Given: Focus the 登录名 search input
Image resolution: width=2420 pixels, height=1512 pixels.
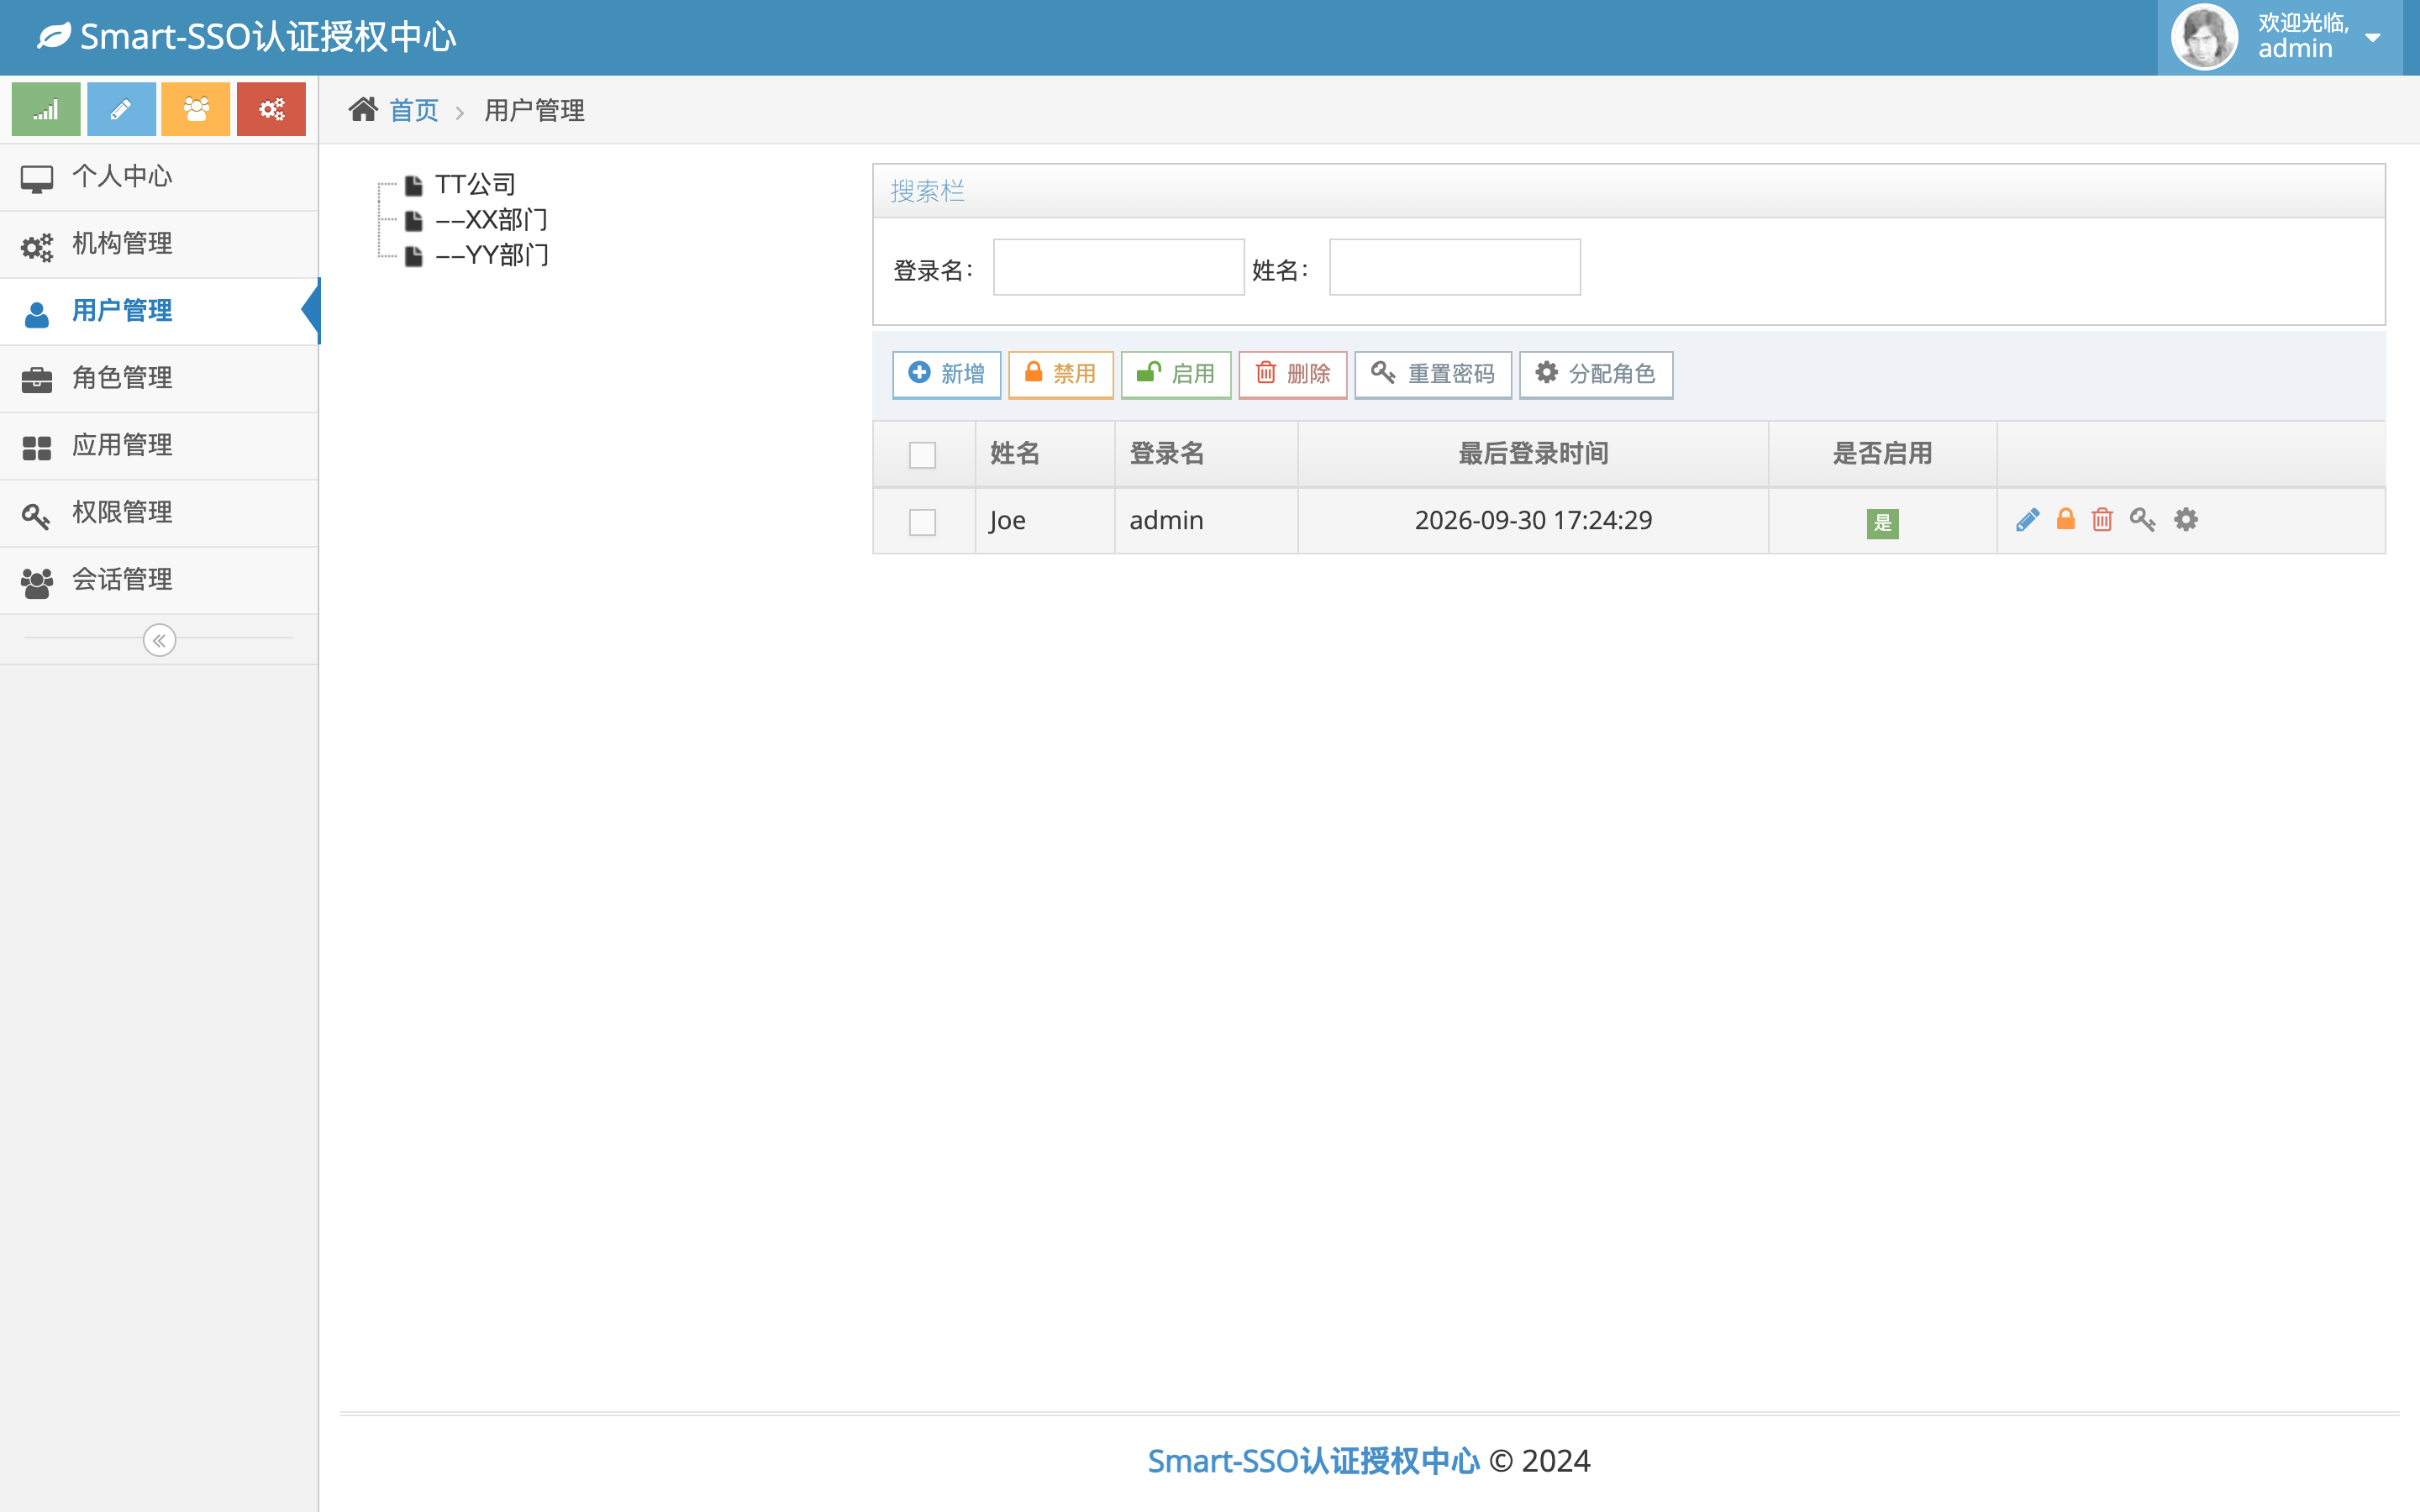Looking at the screenshot, I should click(1118, 267).
